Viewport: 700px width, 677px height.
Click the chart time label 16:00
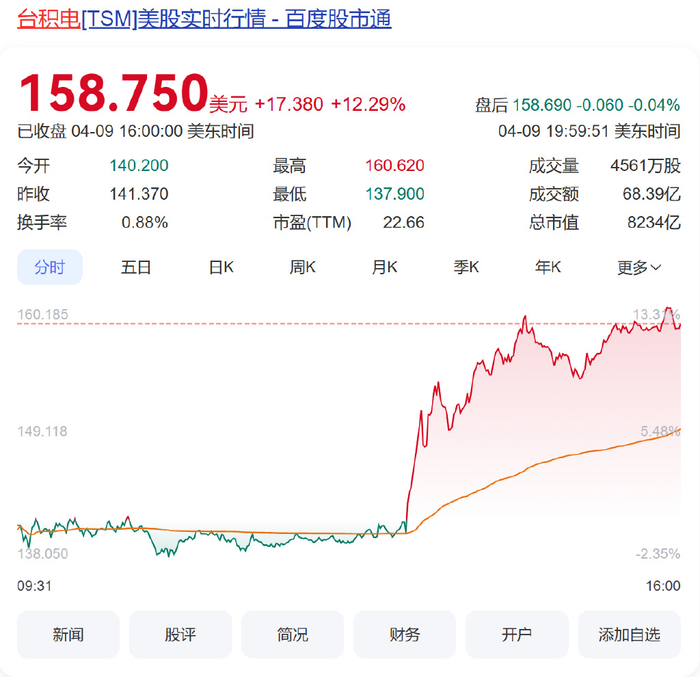663,585
